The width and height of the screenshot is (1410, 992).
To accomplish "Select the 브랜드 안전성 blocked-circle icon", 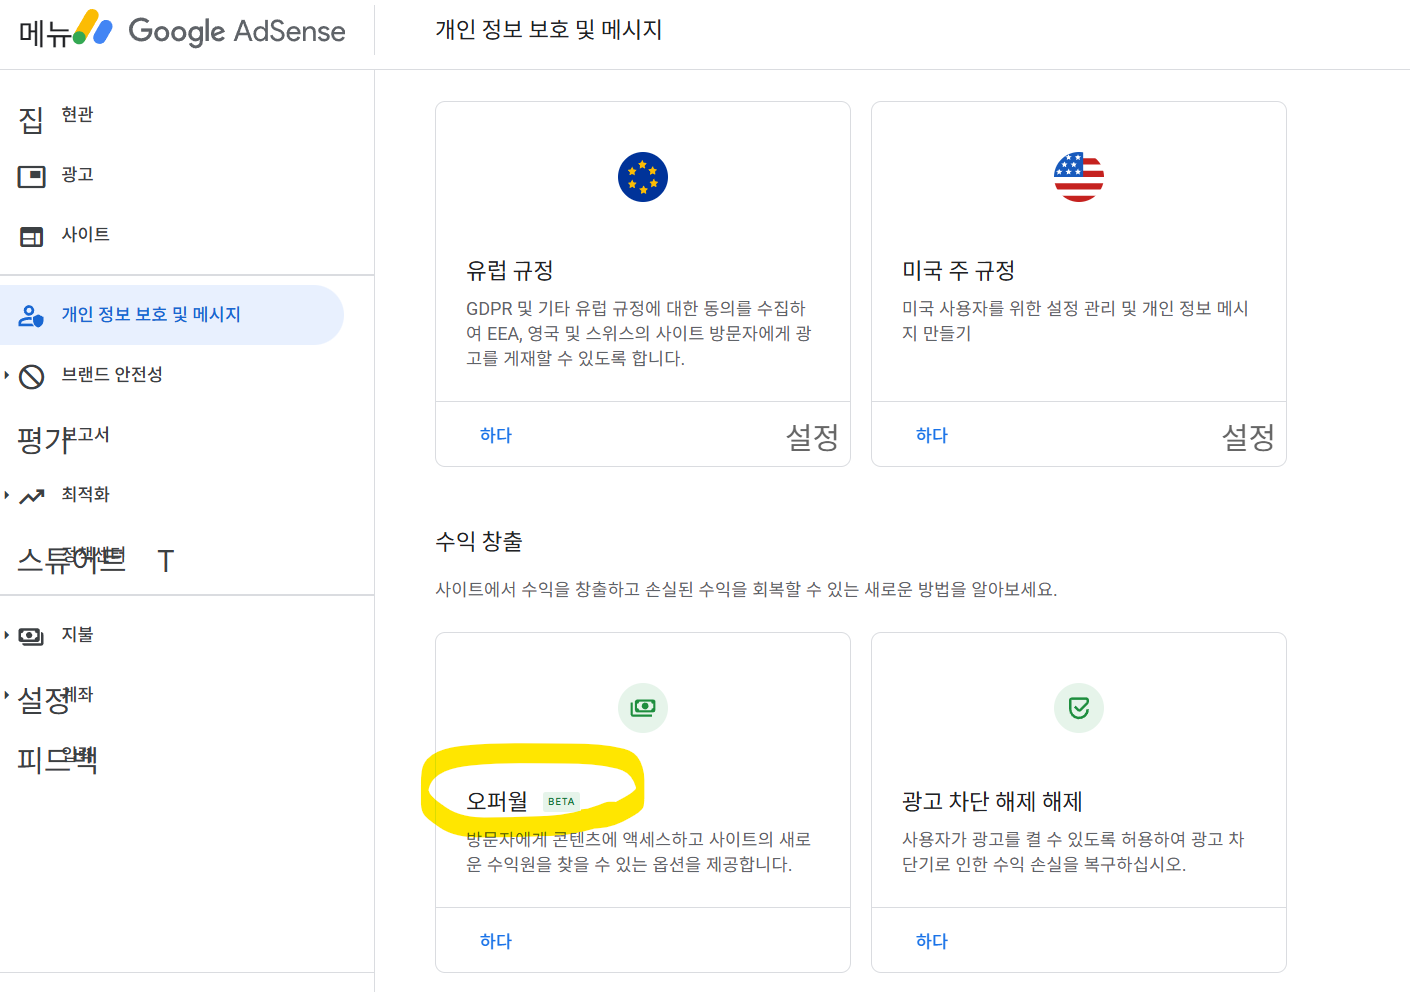I will tap(31, 375).
